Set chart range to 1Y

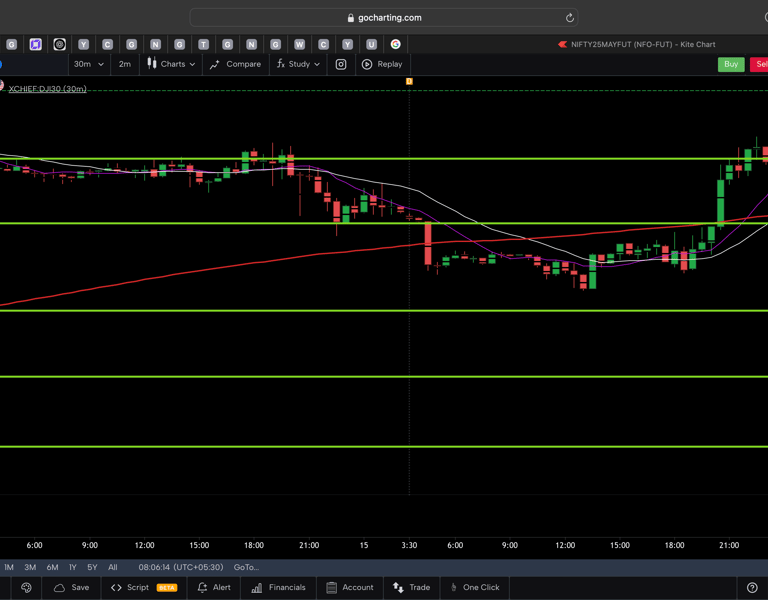click(x=72, y=567)
